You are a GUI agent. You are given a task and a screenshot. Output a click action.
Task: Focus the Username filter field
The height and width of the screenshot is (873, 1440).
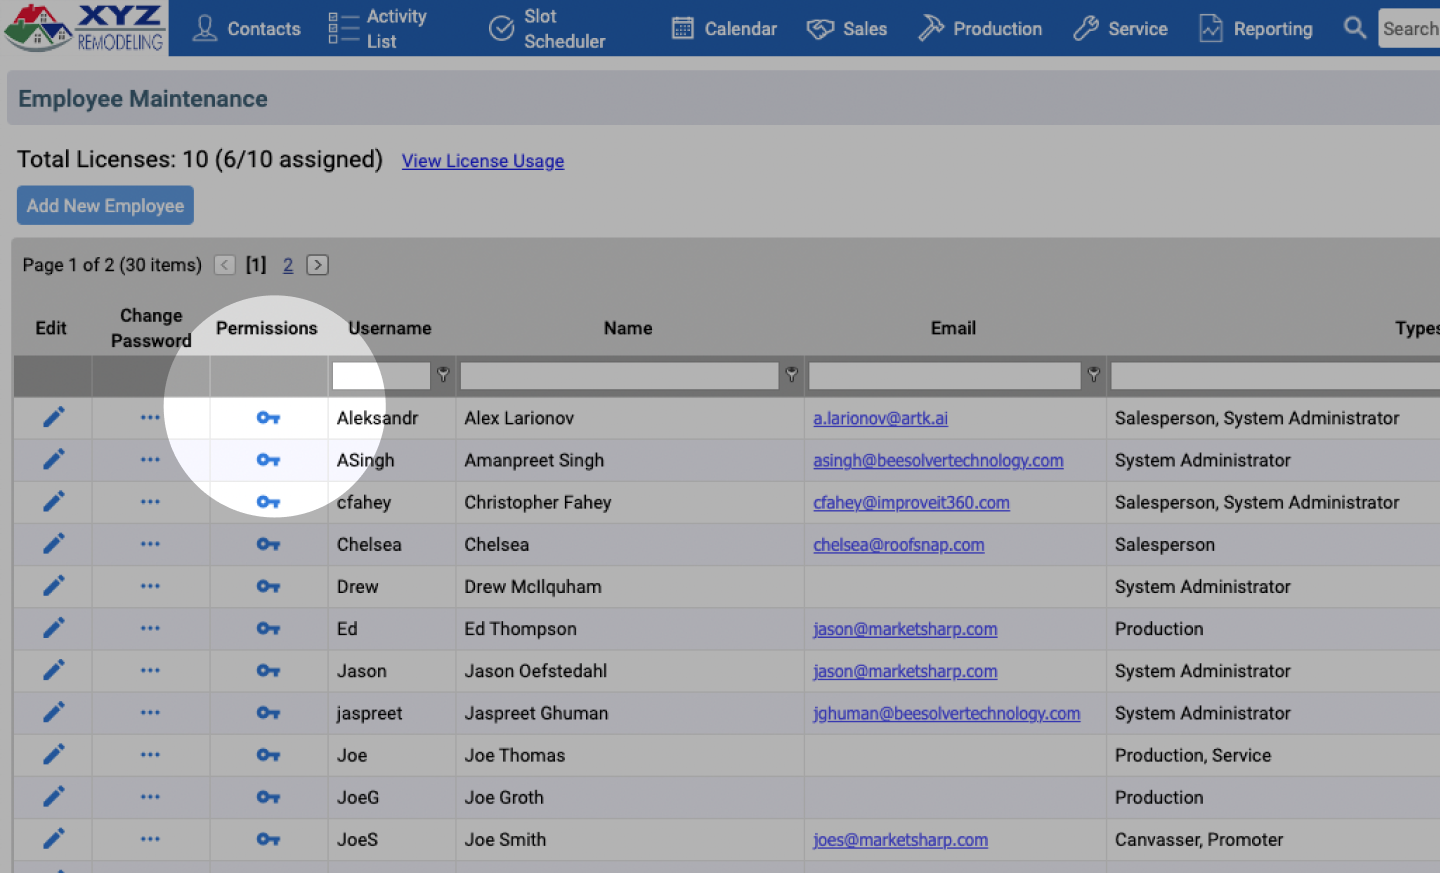point(381,375)
